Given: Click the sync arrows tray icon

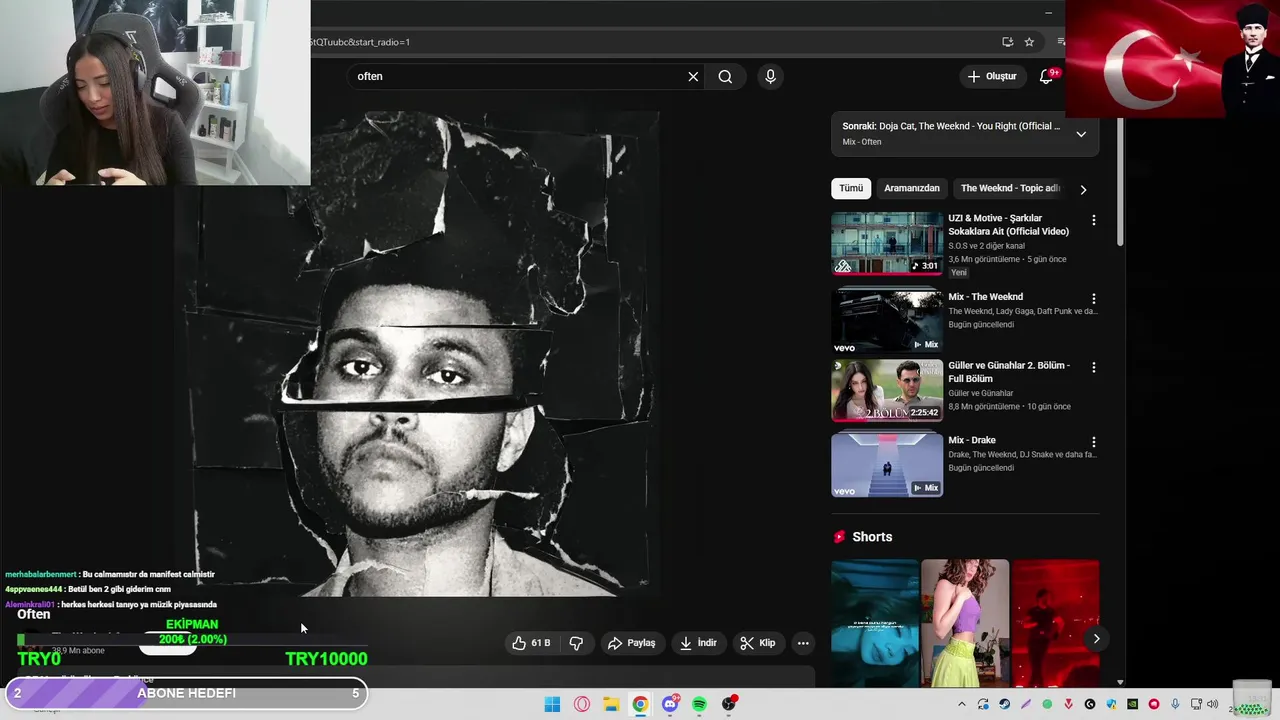Looking at the screenshot, I should coord(983,704).
